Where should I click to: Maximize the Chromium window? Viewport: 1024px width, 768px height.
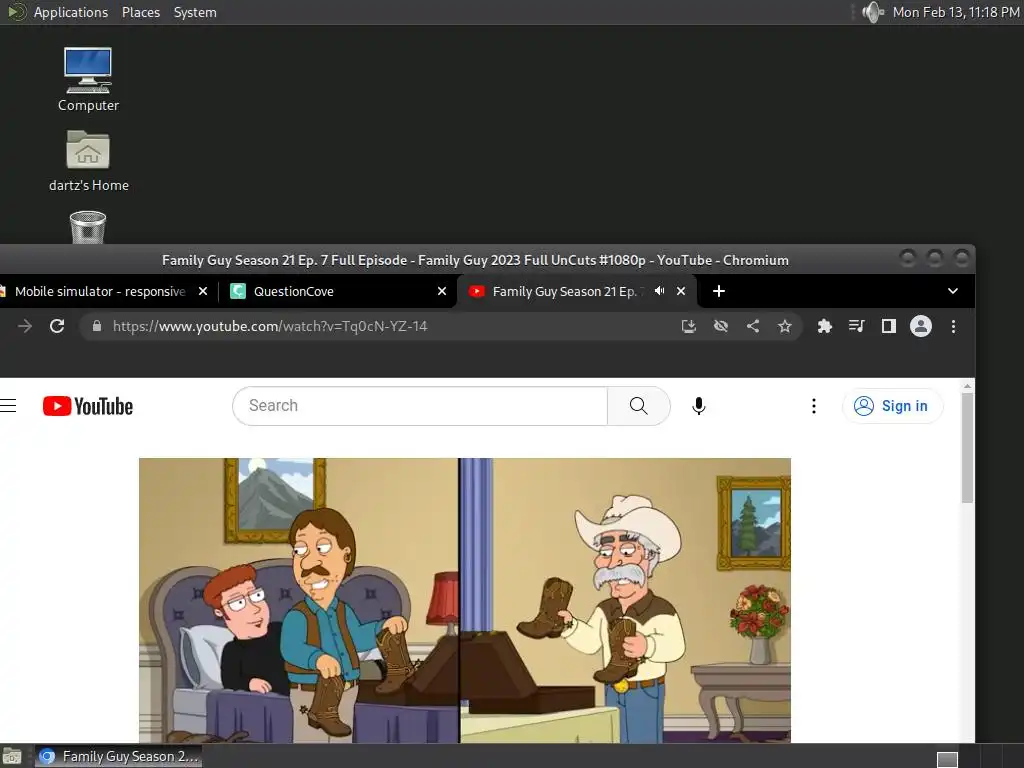click(935, 259)
